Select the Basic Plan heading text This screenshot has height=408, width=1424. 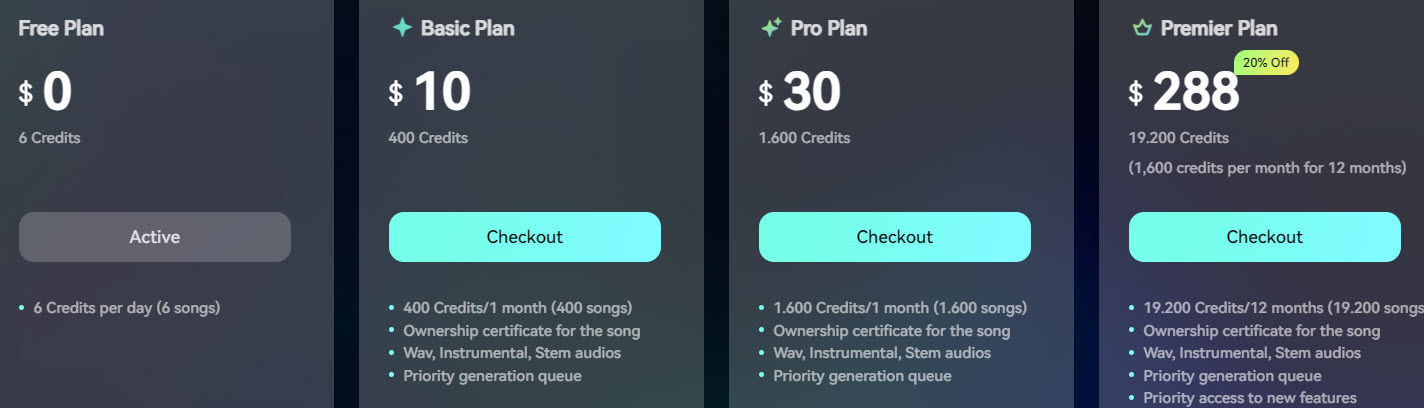pos(467,28)
